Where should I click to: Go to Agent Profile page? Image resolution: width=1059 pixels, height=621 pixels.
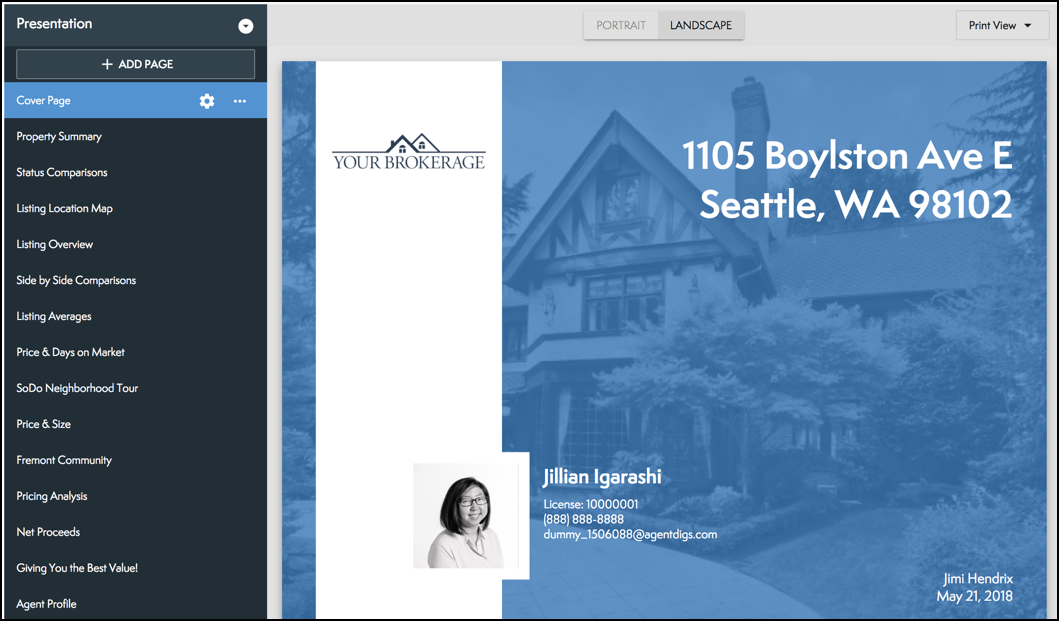tap(46, 605)
